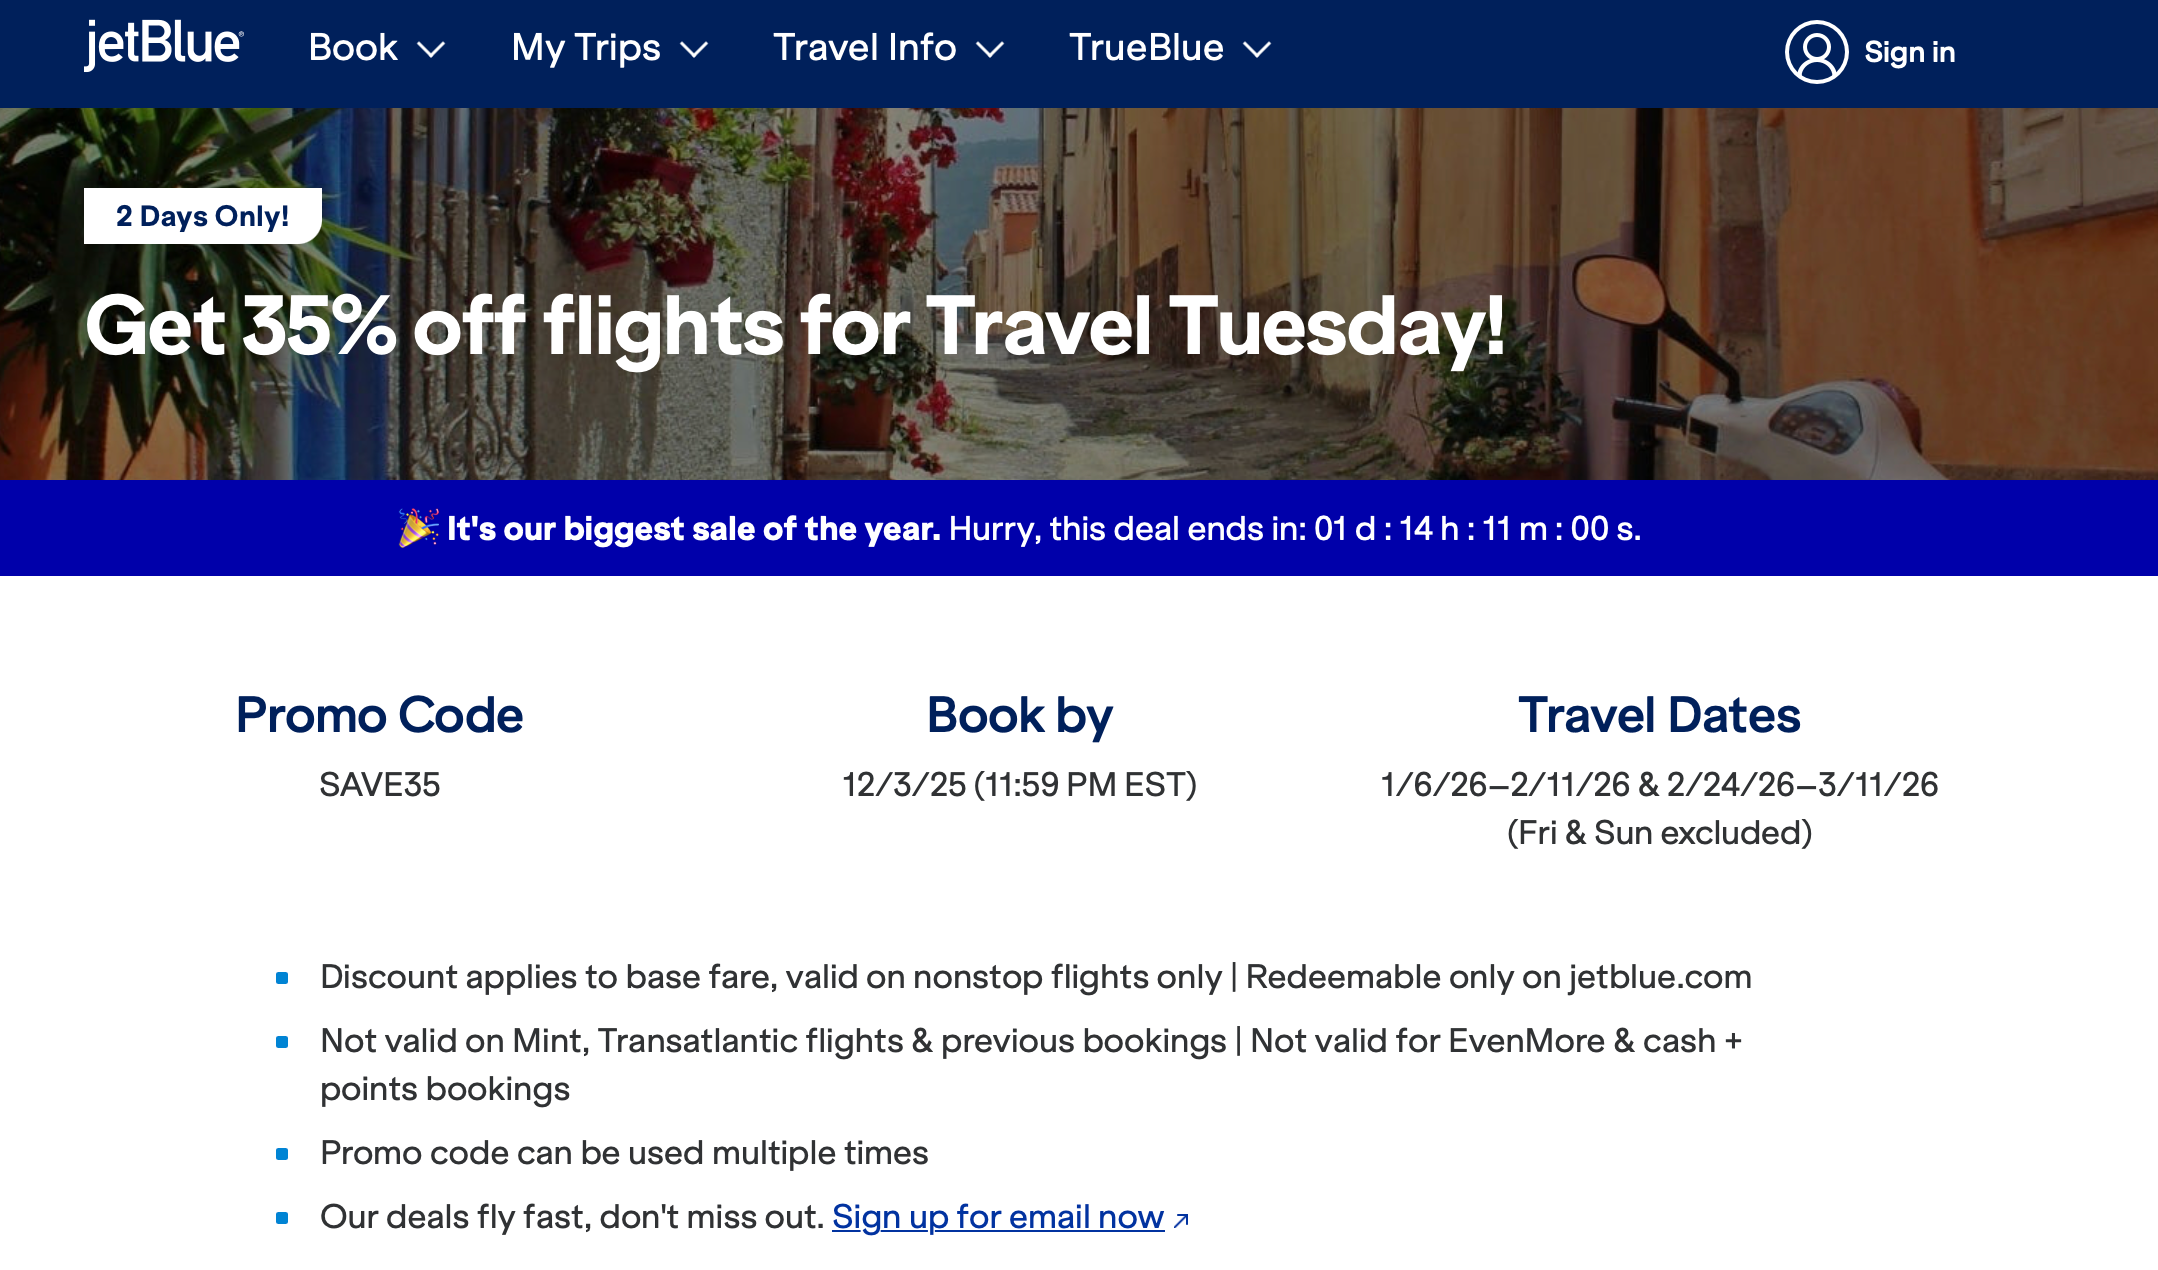Click the external link arrow next to email signup
This screenshot has height=1270, width=2158.
(x=1182, y=1220)
